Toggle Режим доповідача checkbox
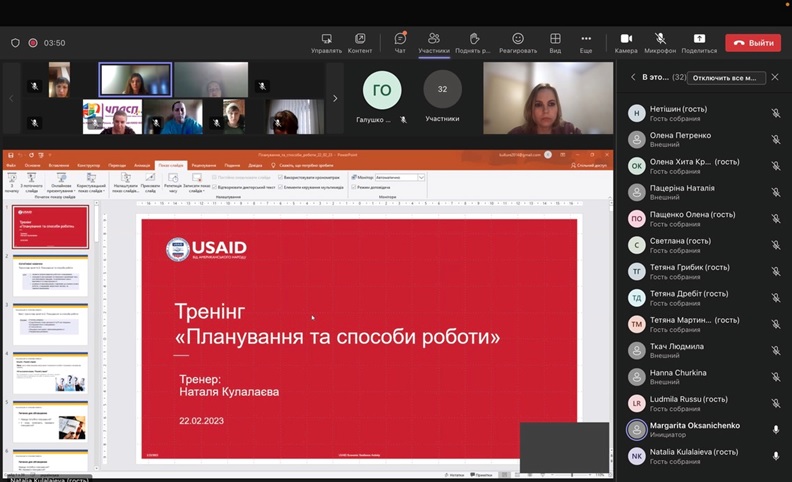The width and height of the screenshot is (792, 482). pyautogui.click(x=354, y=187)
